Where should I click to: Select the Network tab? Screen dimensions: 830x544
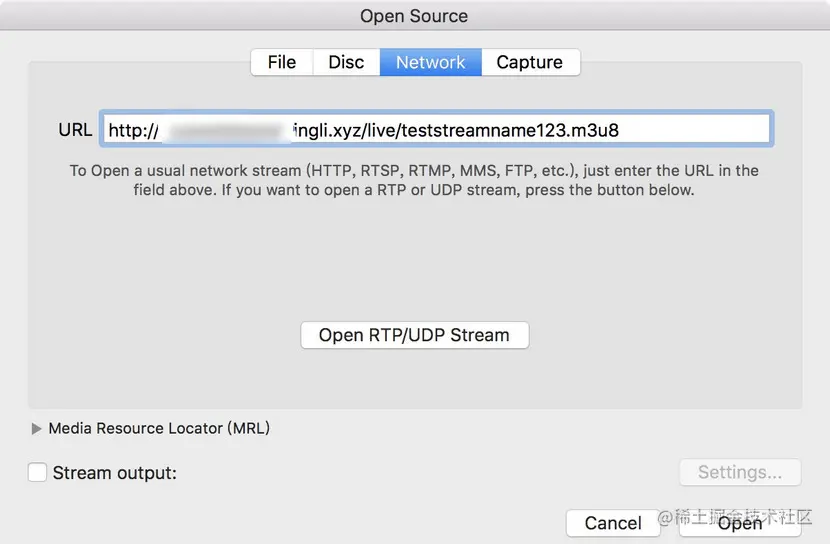pyautogui.click(x=430, y=62)
